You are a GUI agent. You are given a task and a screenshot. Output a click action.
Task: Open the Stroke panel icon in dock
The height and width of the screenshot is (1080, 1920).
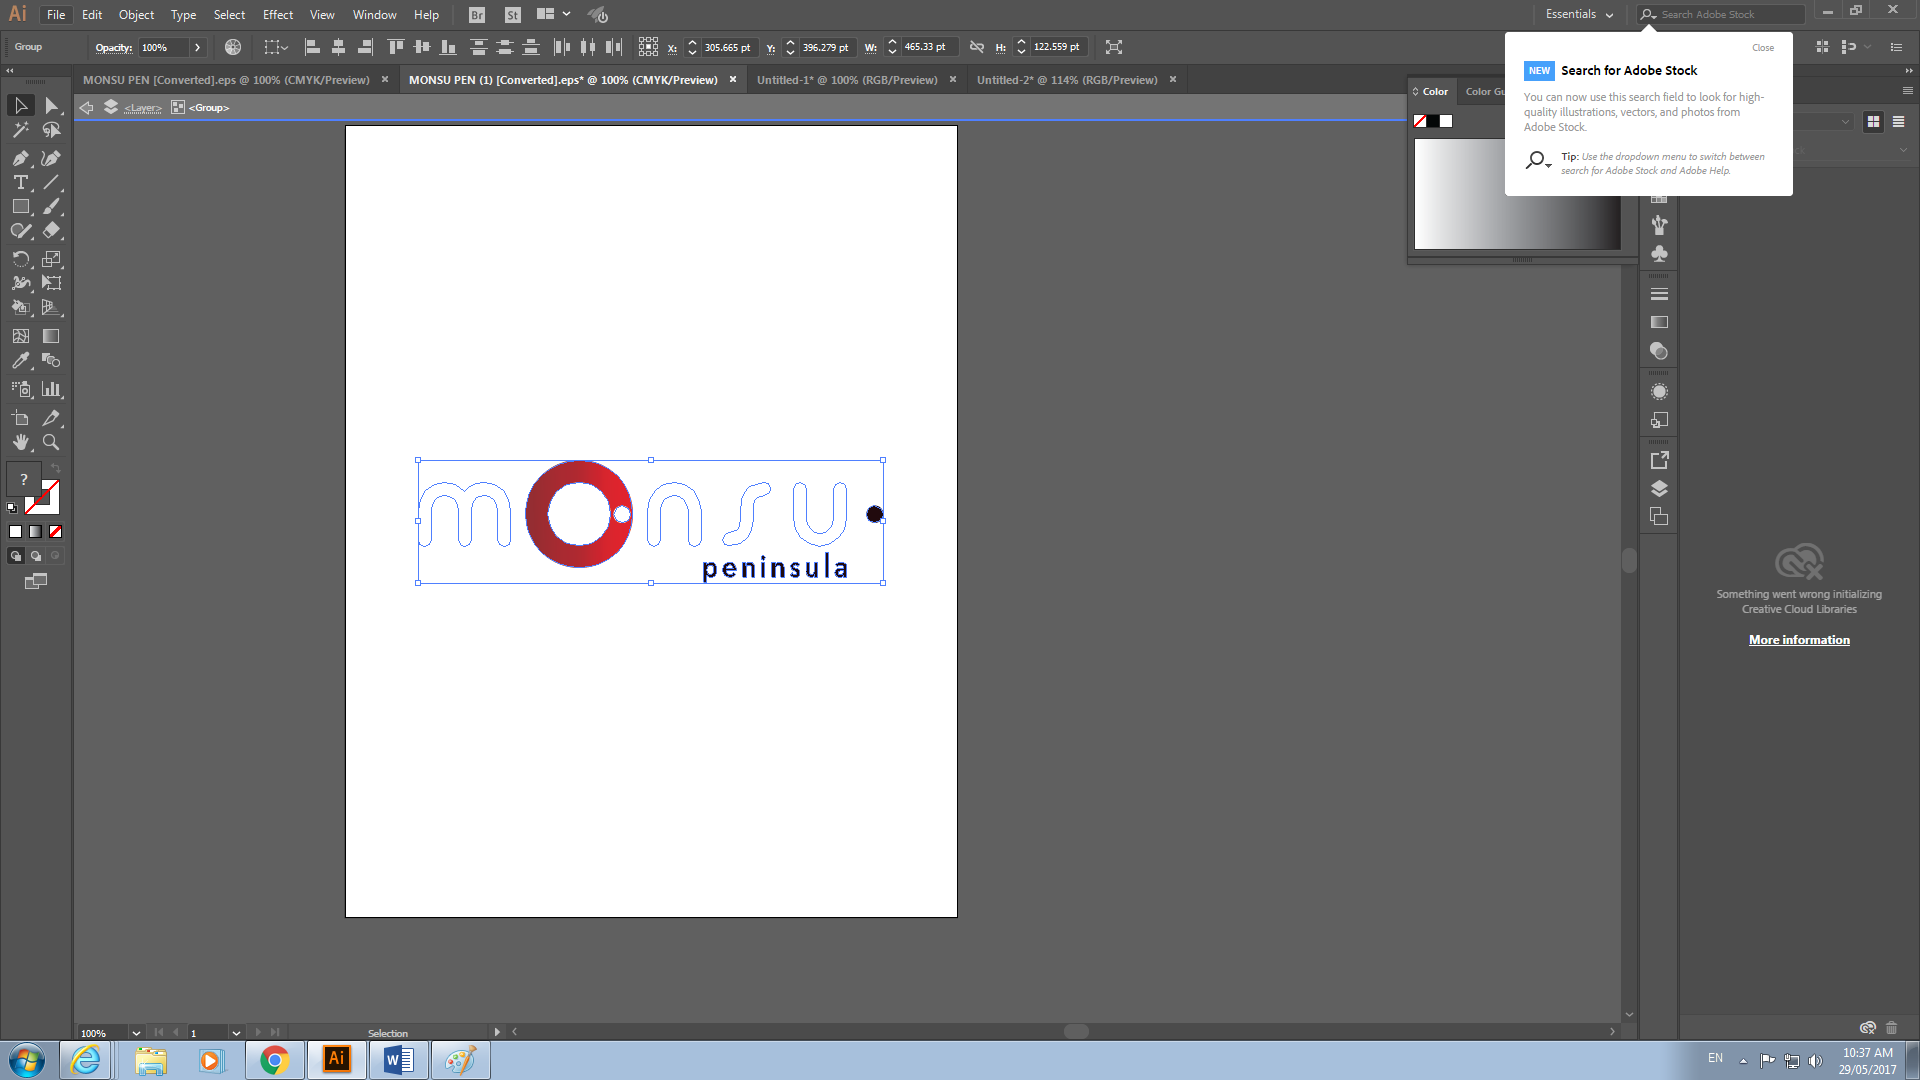[1659, 294]
